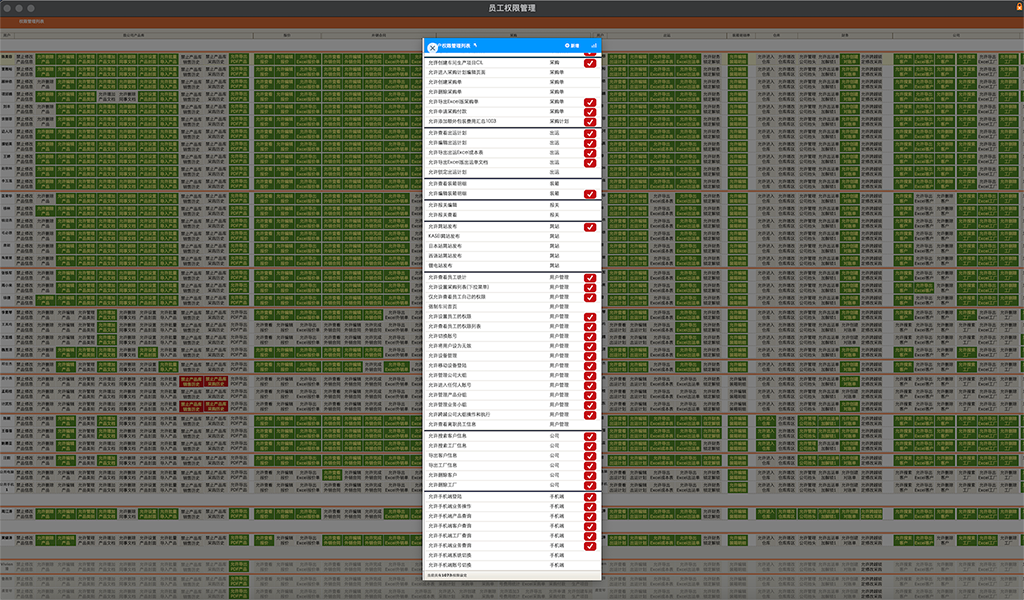Viewport: 1024px width, 600px height.
Task: Close the permission list popup with the X icon
Action: coord(432,48)
